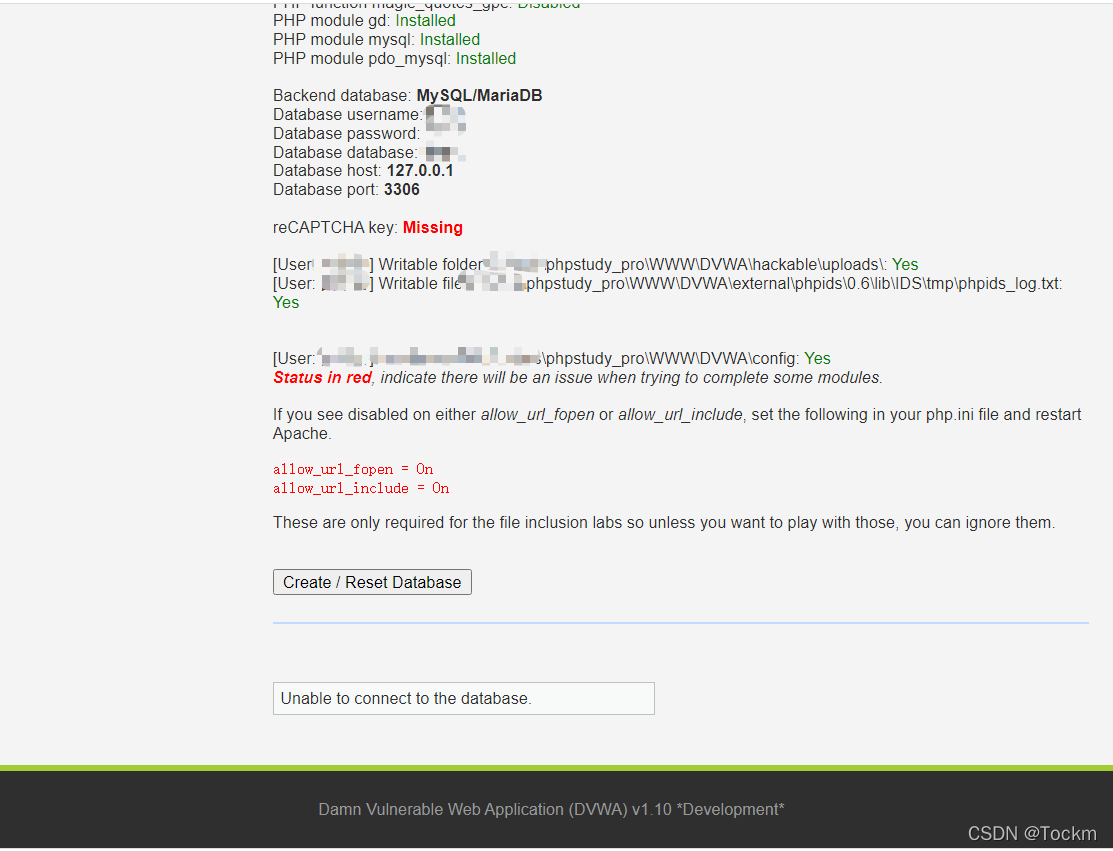The image size is (1113, 851).
Task: Click the database host value 127.0.0.1
Action: tap(420, 170)
